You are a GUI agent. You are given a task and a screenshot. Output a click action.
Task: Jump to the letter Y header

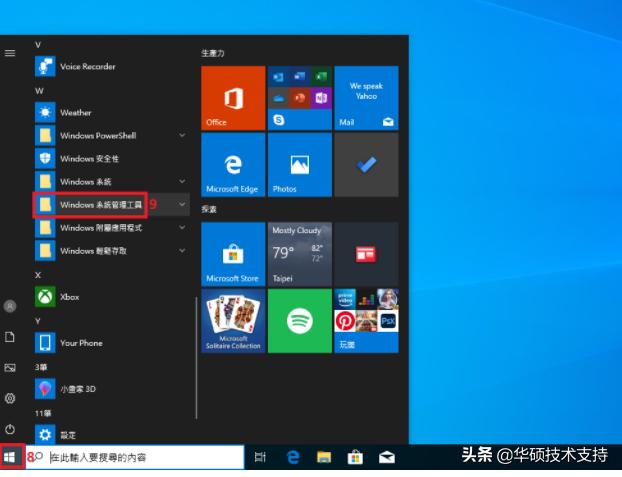(38, 321)
